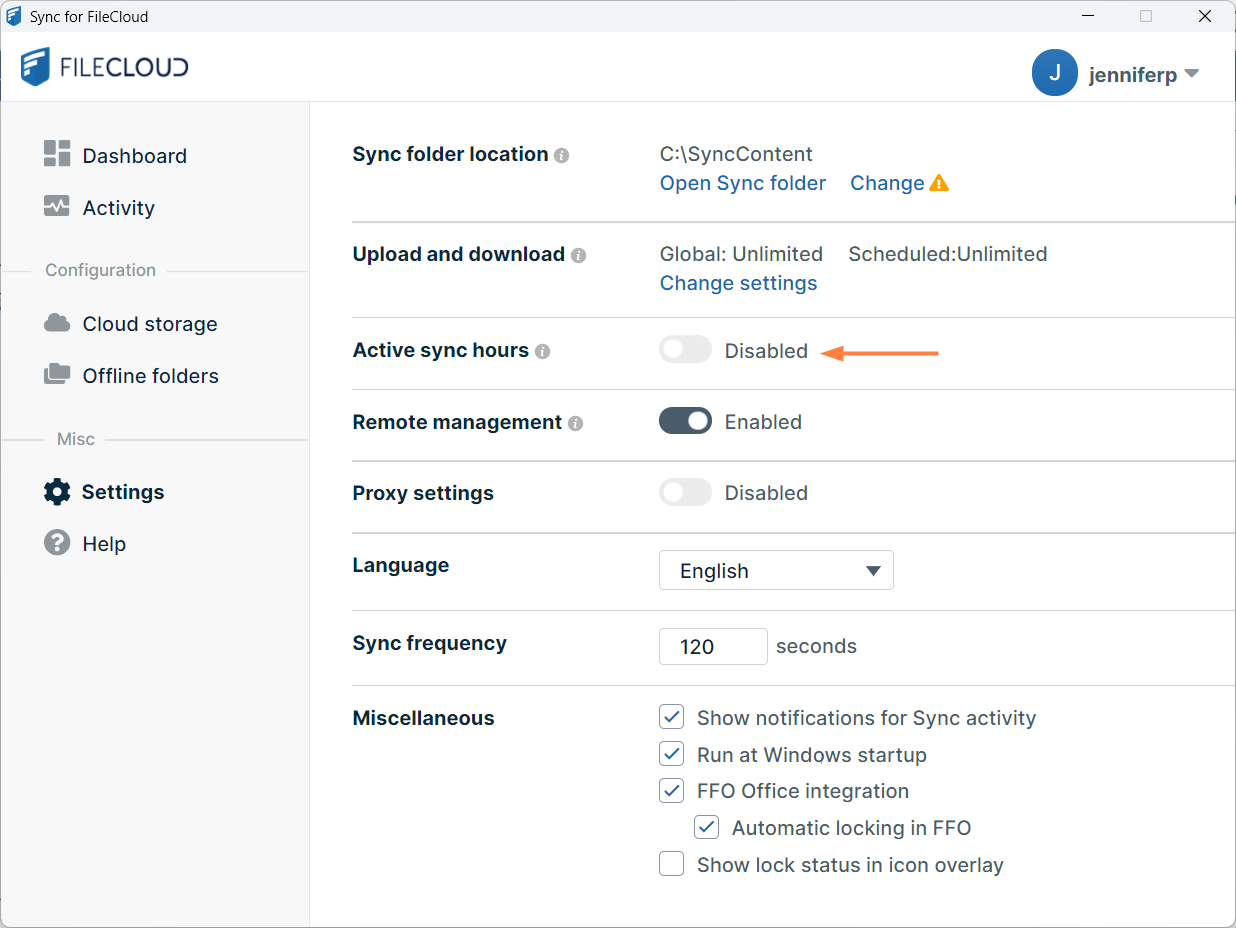The height and width of the screenshot is (928, 1236).
Task: Open the Settings gear icon
Action: (57, 491)
